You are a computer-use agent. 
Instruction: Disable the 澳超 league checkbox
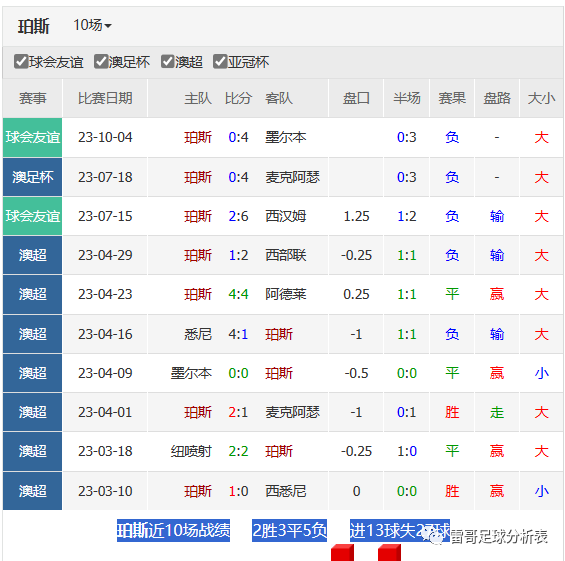(x=168, y=62)
